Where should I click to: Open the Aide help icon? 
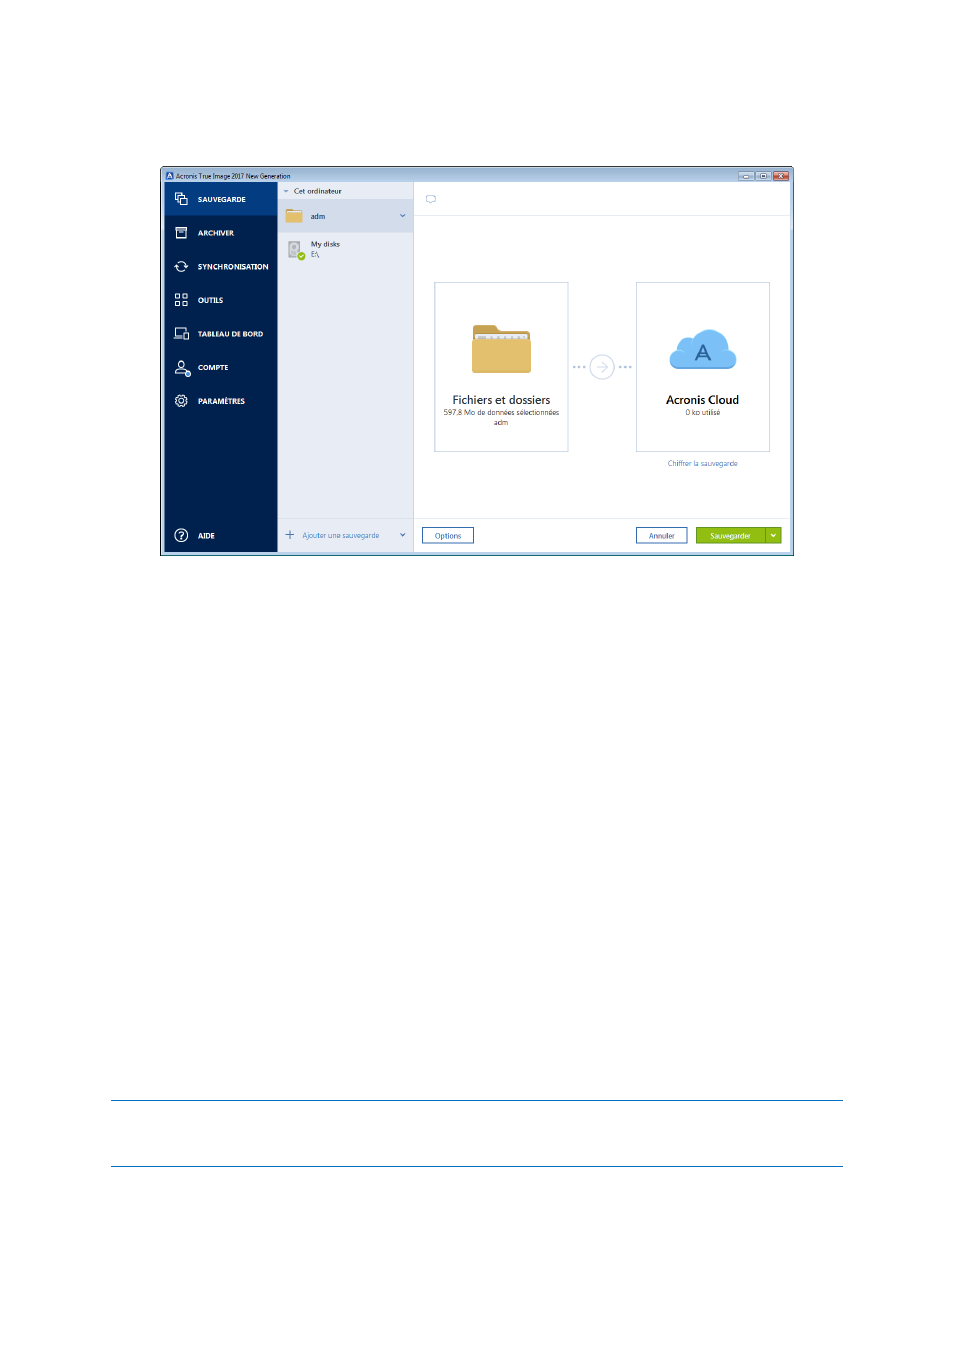point(181,535)
